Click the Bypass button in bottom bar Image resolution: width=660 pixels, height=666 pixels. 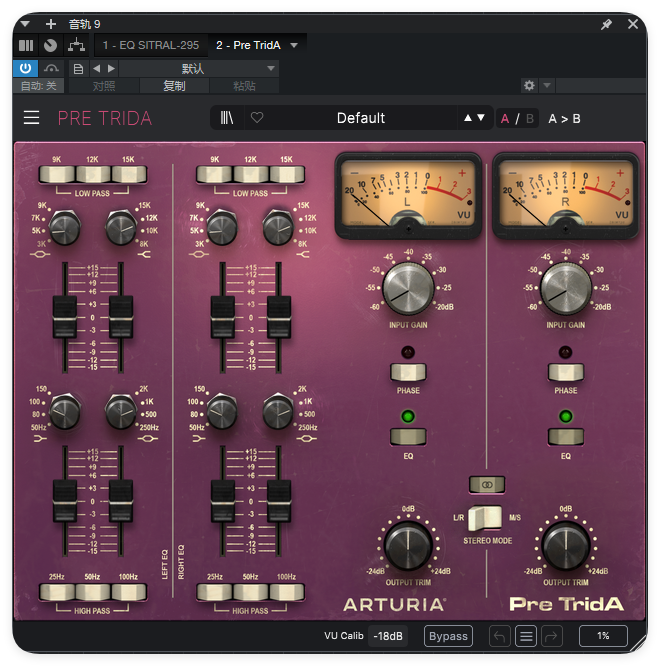click(x=448, y=636)
